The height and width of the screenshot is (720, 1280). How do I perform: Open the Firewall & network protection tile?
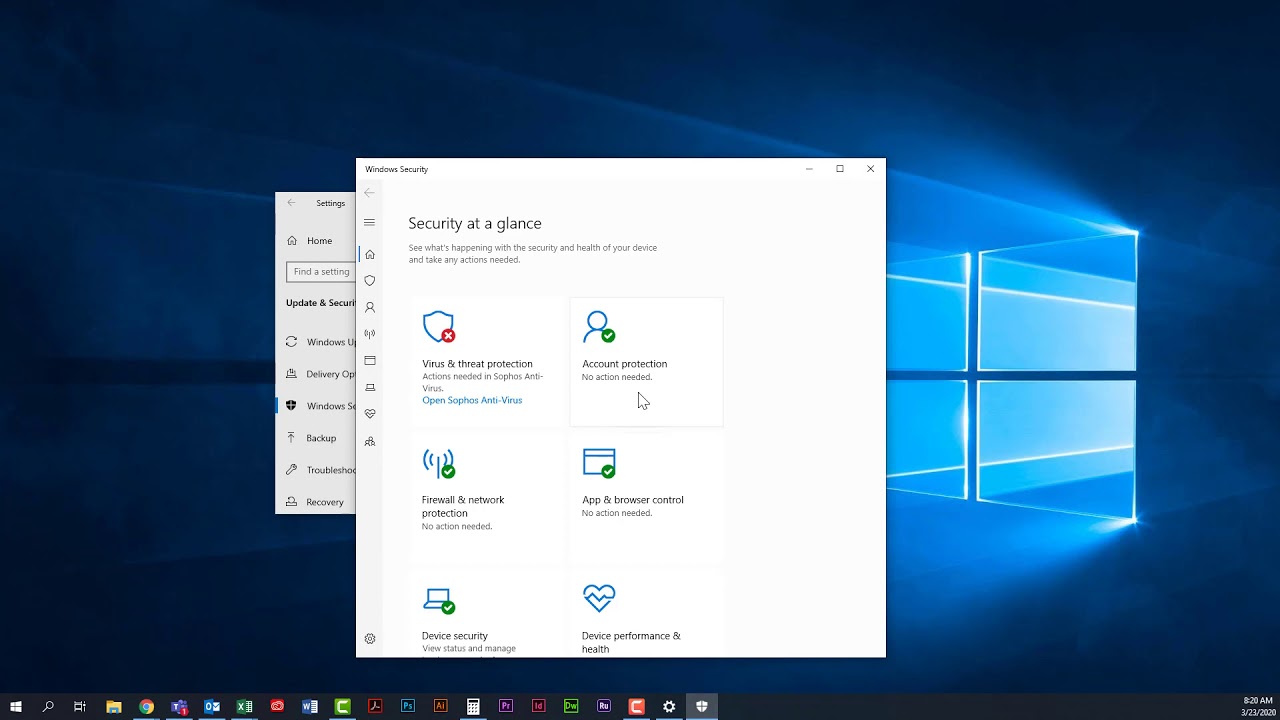pyautogui.click(x=487, y=497)
